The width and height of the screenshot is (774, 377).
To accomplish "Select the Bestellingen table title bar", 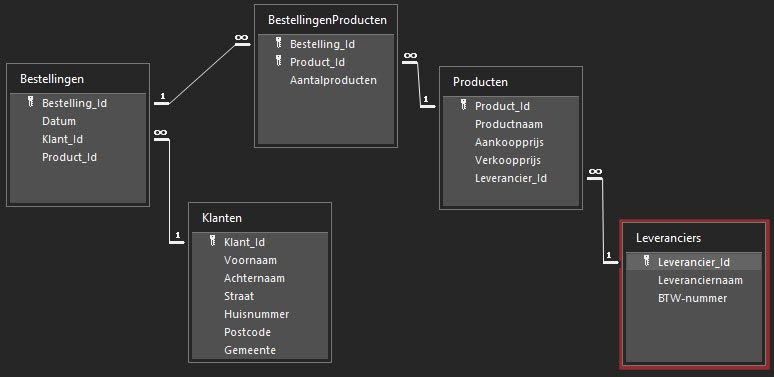I will 78,79.
